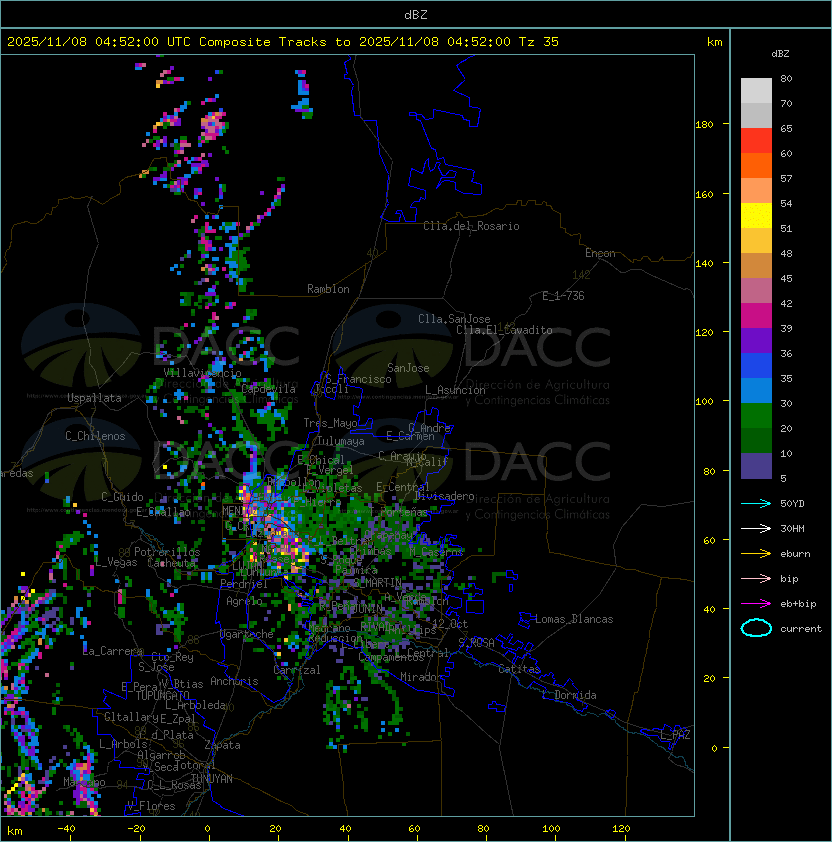This screenshot has width=832, height=842.
Task: Select the pale pink bip arrow symbol
Action: click(756, 578)
